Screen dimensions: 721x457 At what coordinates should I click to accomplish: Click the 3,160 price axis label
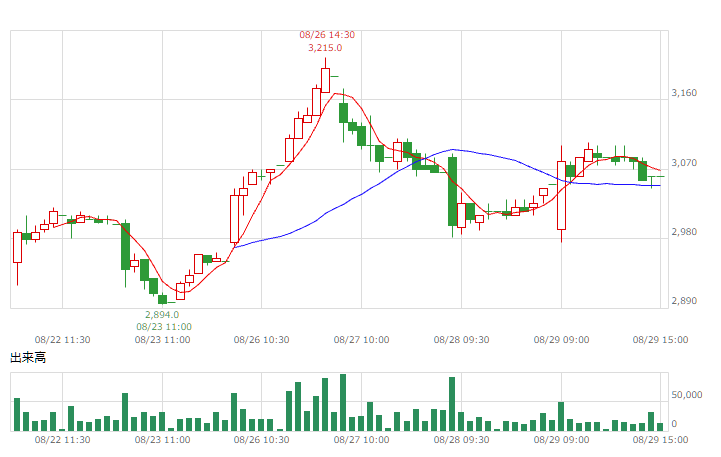(x=684, y=93)
